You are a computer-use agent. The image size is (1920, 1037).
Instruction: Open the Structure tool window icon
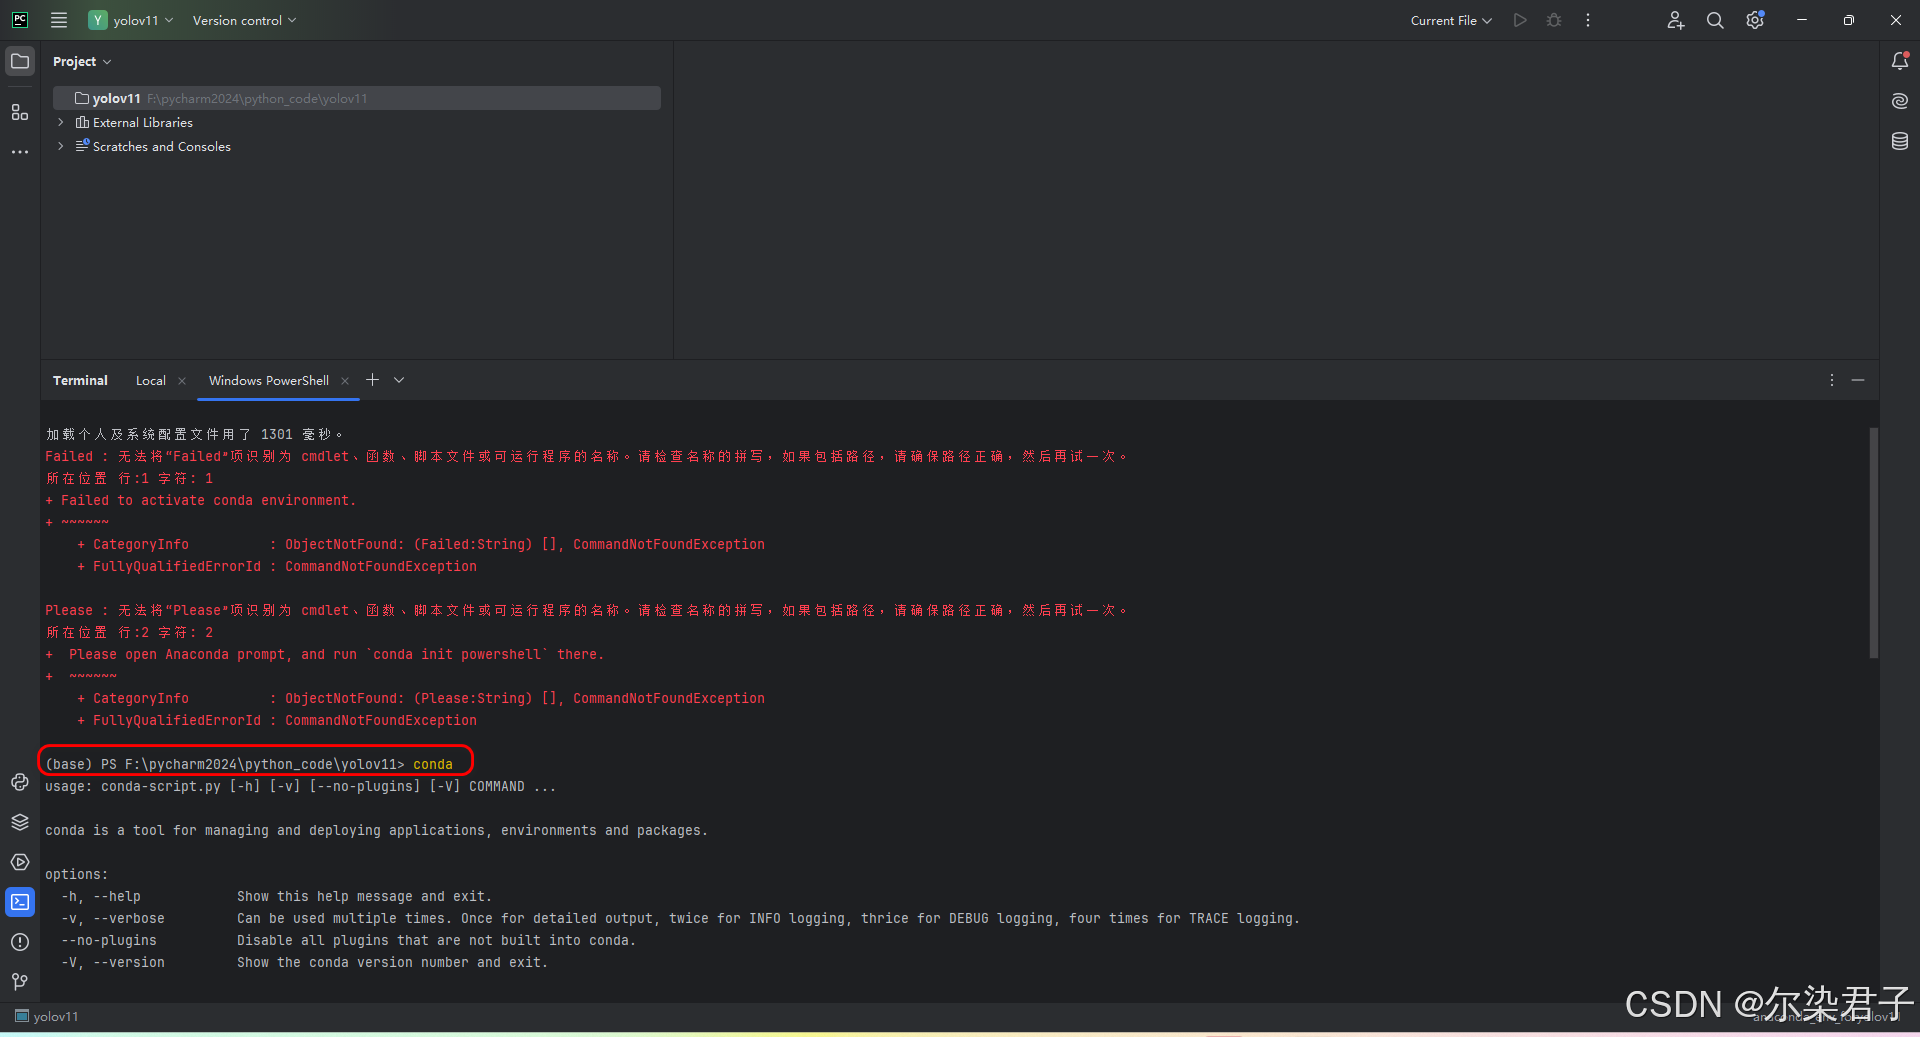[x=20, y=112]
